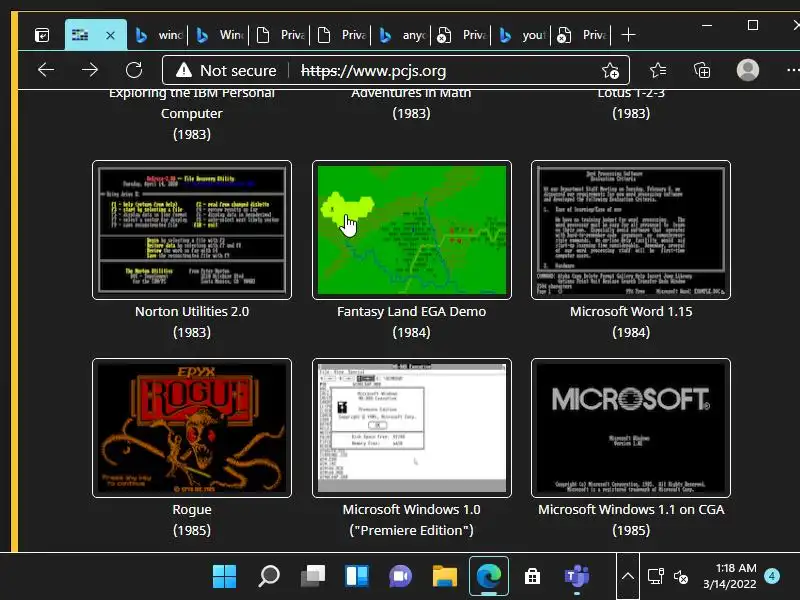Minimize the Edge browser window

[x=707, y=25]
